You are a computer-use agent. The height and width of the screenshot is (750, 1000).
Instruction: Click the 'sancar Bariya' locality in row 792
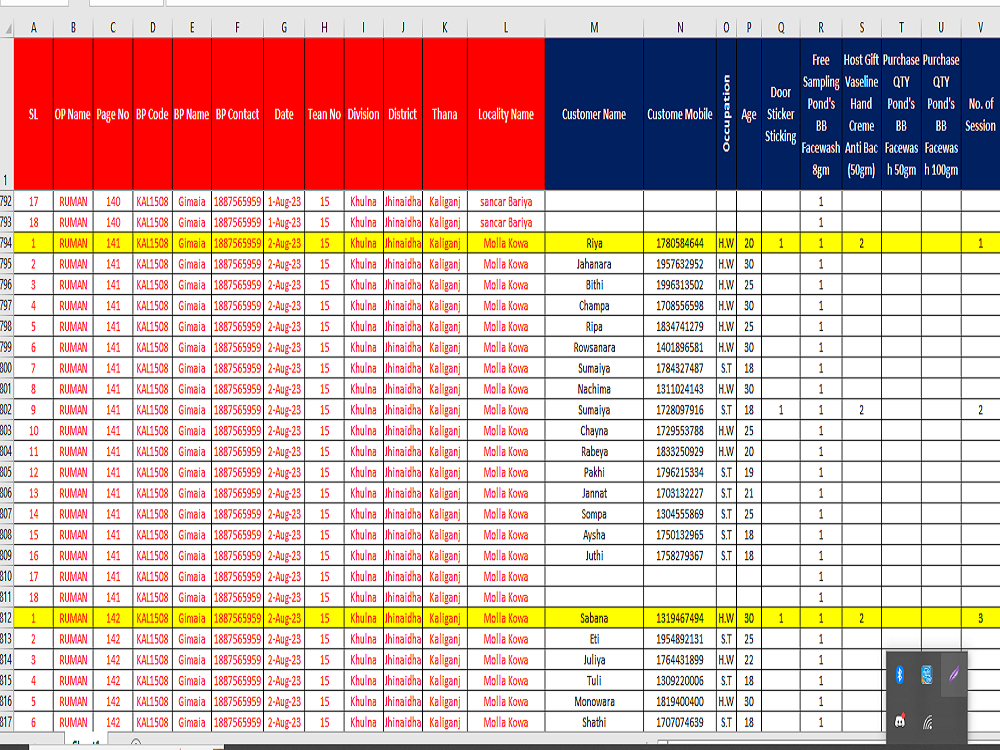[506, 202]
